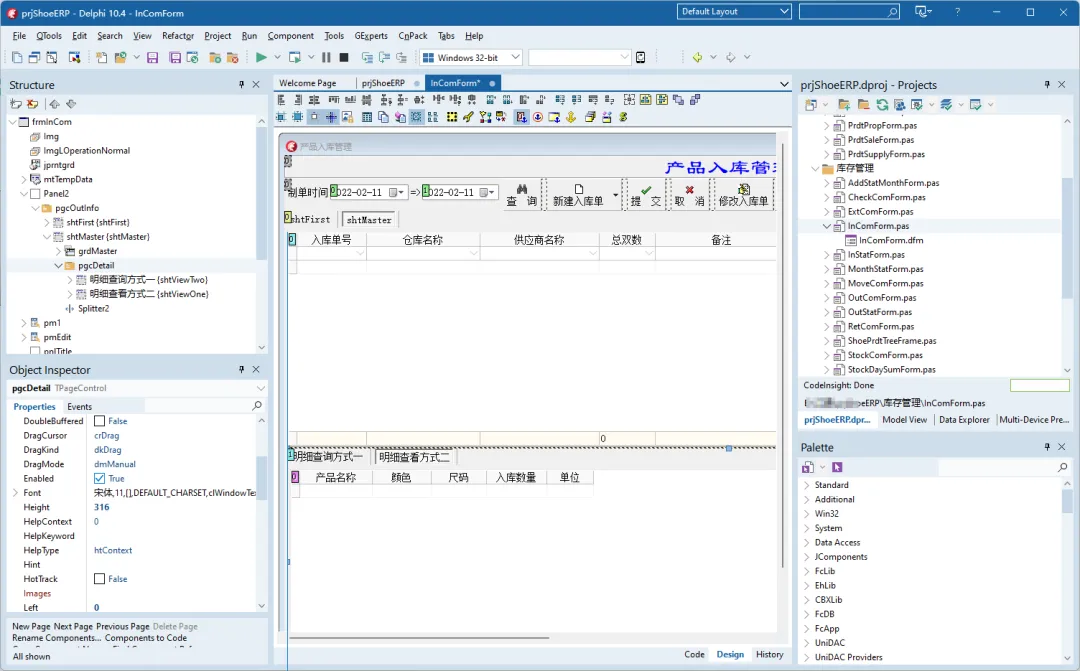Click the Previous Page link
The width and height of the screenshot is (1080, 671).
(123, 626)
